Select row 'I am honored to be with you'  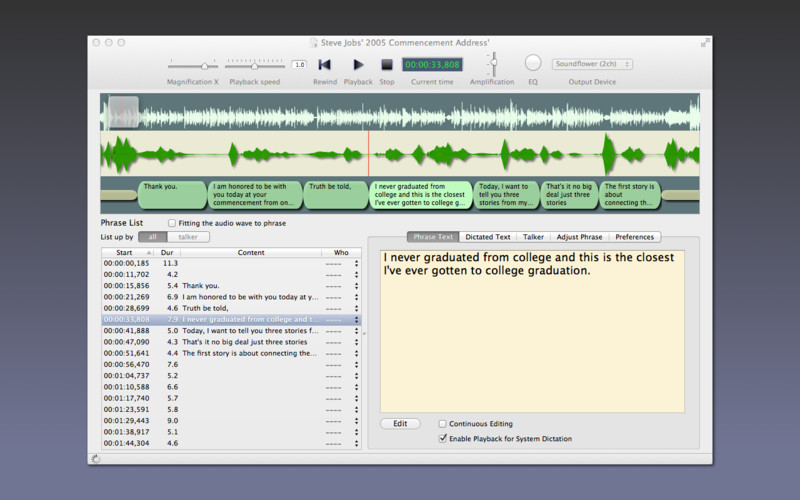pyautogui.click(x=231, y=297)
